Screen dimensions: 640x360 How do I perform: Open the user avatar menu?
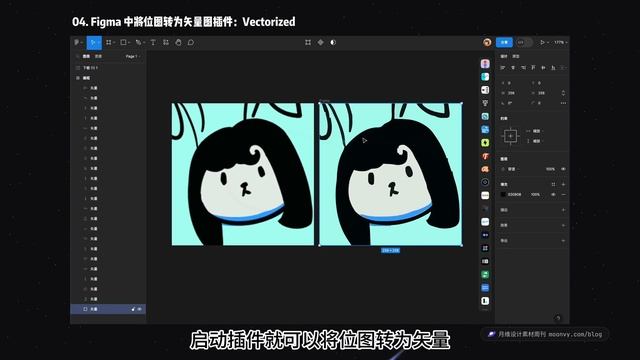pyautogui.click(x=487, y=42)
